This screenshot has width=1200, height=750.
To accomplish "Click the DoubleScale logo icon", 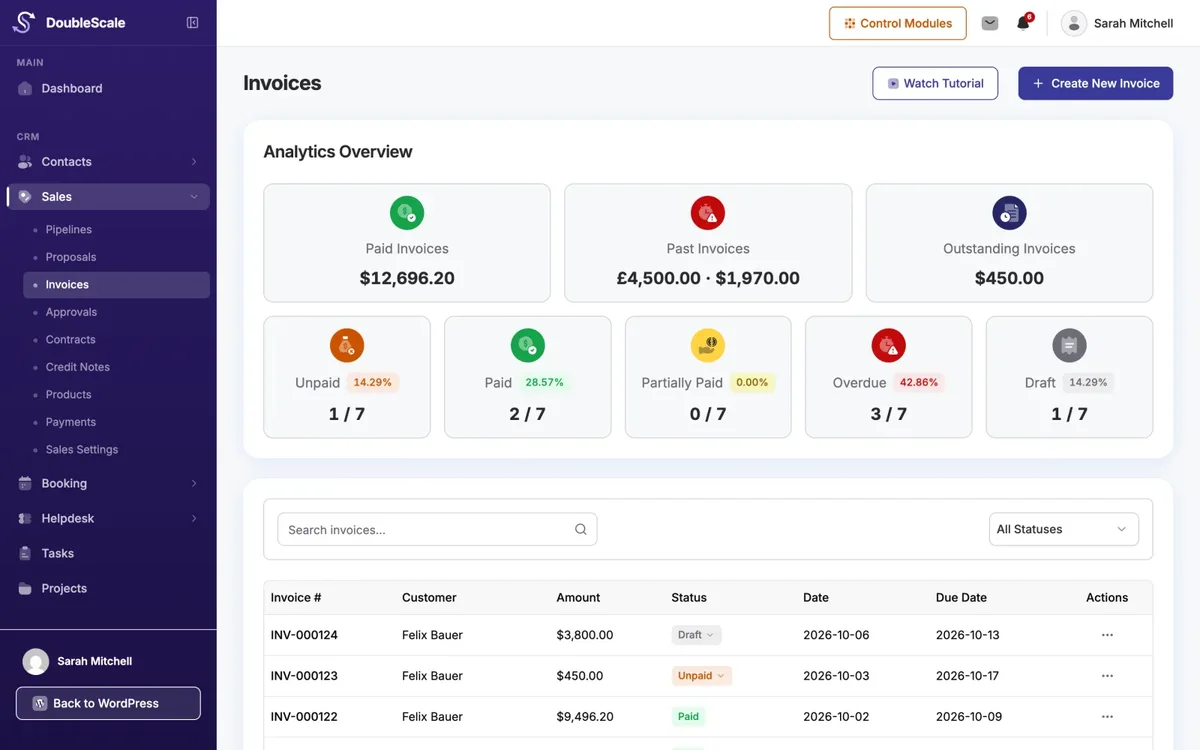I will click(x=23, y=22).
